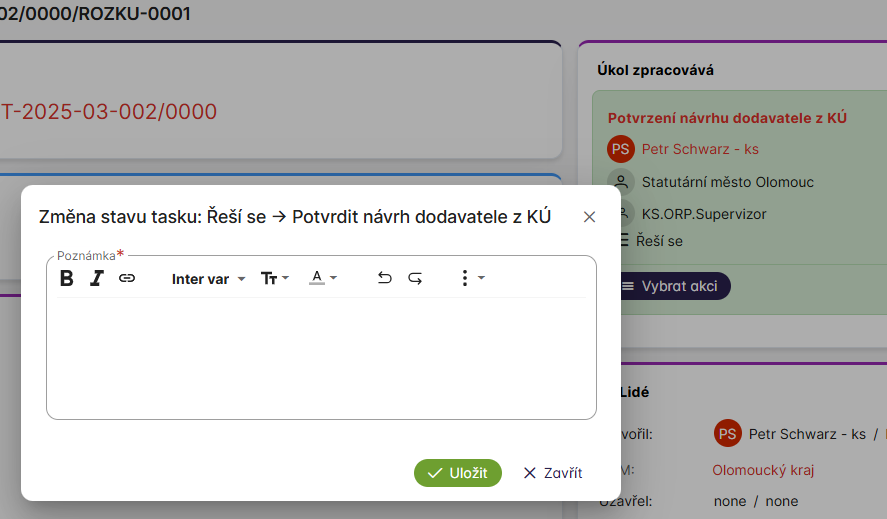Close the dialog with the X icon
This screenshot has width=887, height=519.
(589, 217)
